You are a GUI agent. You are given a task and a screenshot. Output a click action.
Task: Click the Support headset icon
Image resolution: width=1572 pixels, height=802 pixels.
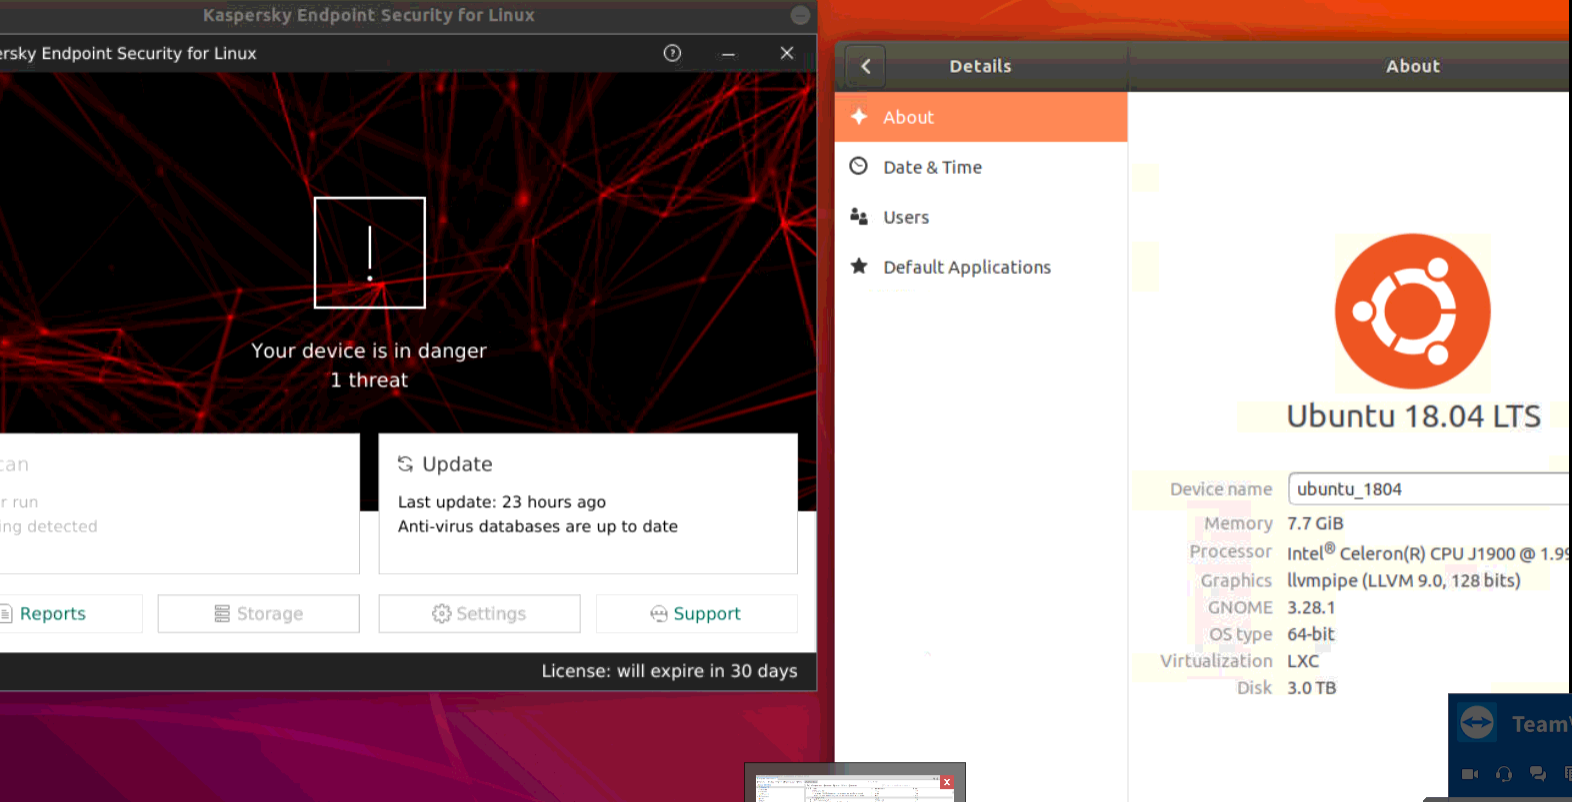[659, 614]
